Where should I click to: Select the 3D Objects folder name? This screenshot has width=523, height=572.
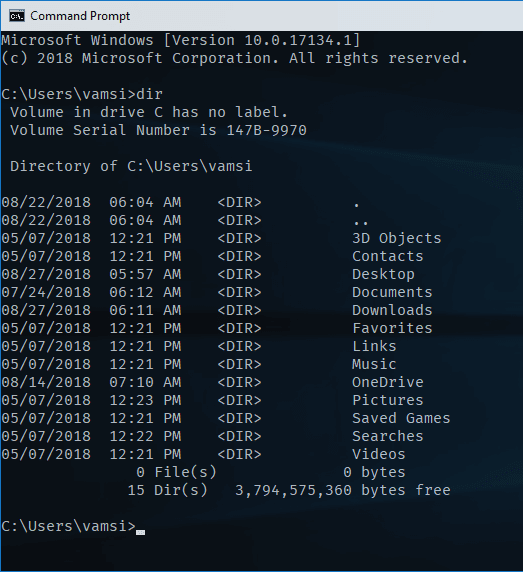(397, 238)
